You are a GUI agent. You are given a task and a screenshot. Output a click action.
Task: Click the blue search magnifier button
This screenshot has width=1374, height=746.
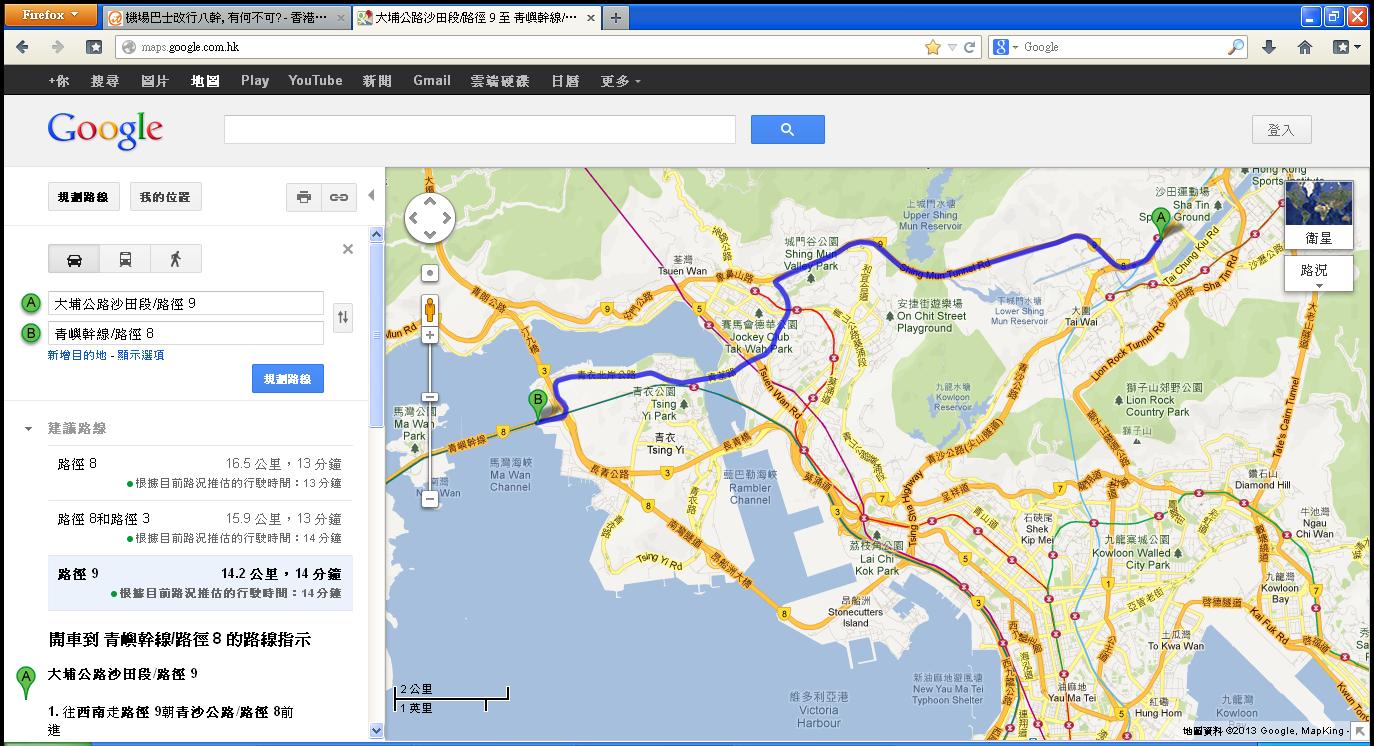point(788,129)
